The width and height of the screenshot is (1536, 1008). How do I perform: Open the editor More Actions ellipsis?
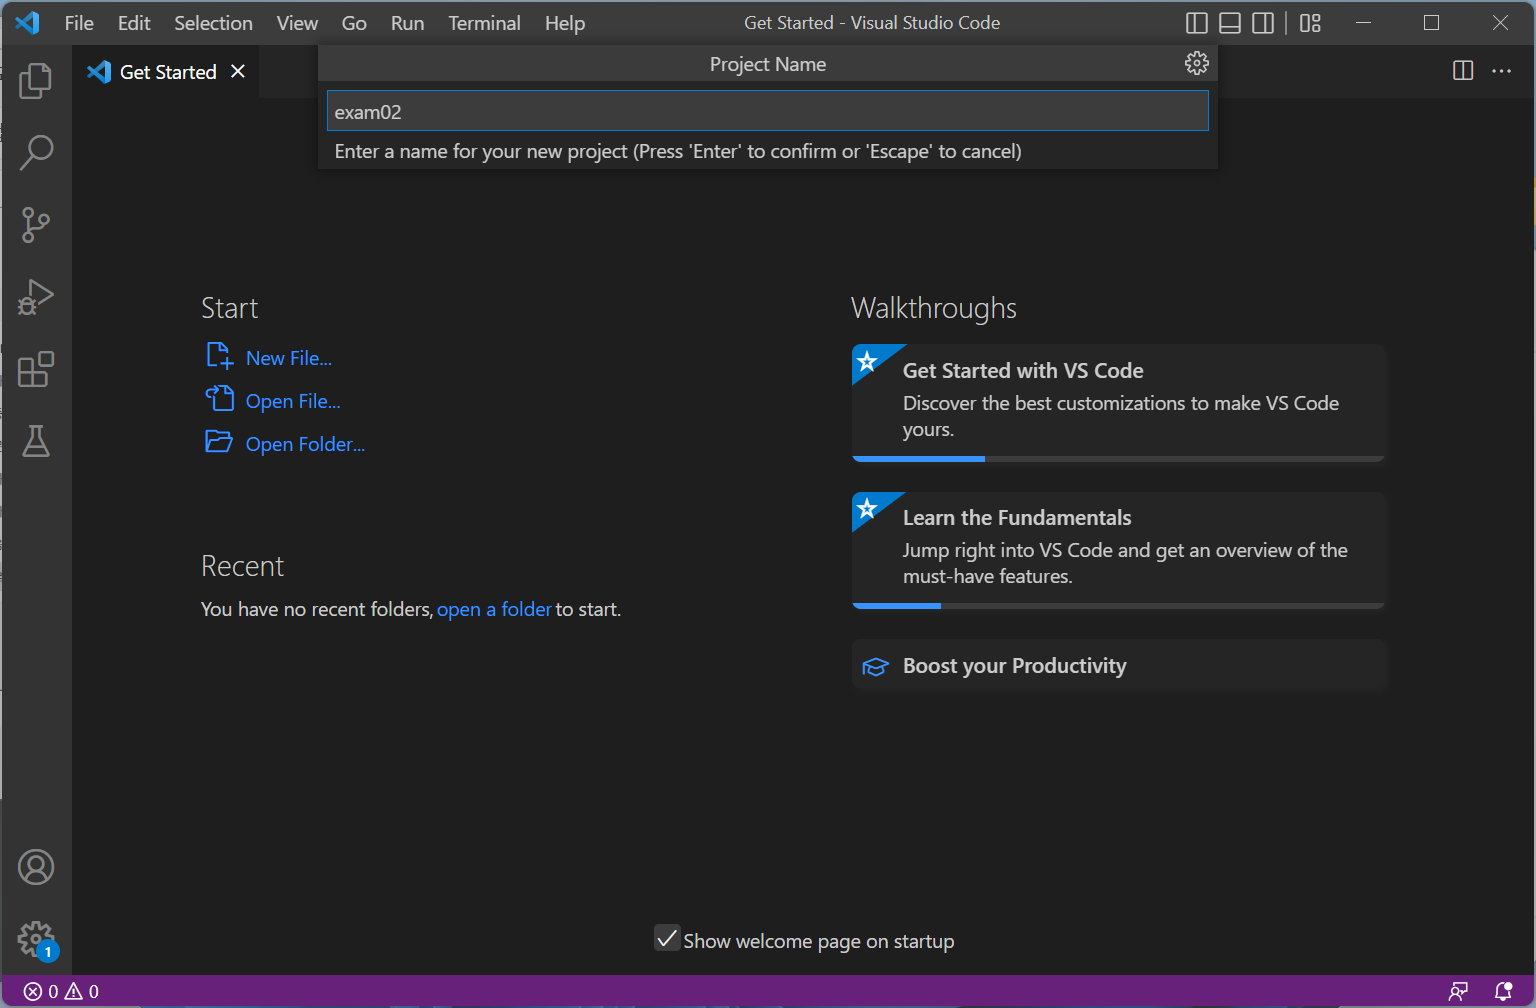point(1501,70)
